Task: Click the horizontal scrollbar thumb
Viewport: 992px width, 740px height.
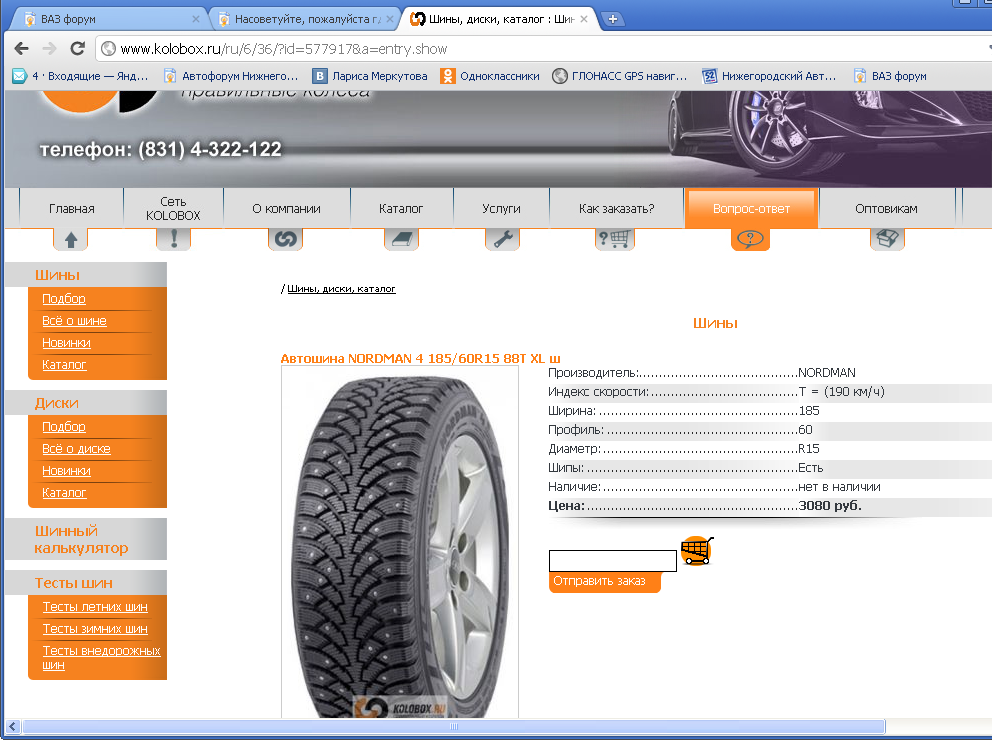Action: pyautogui.click(x=454, y=727)
